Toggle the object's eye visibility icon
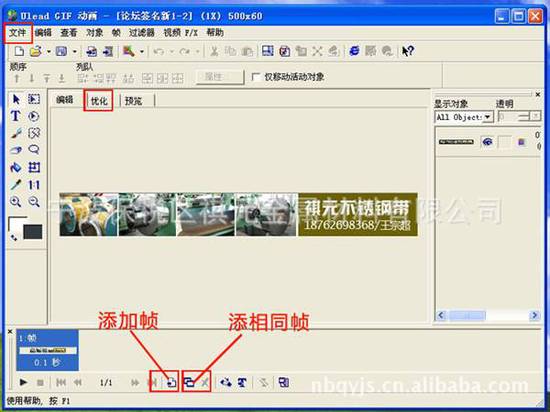Image resolution: width=550 pixels, height=412 pixels. (487, 142)
